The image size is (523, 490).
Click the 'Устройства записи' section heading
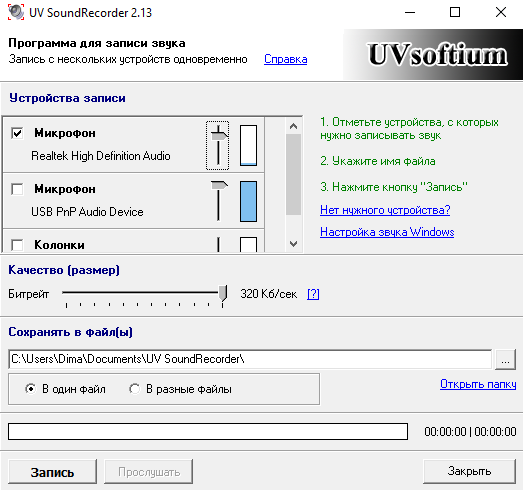(x=67, y=98)
